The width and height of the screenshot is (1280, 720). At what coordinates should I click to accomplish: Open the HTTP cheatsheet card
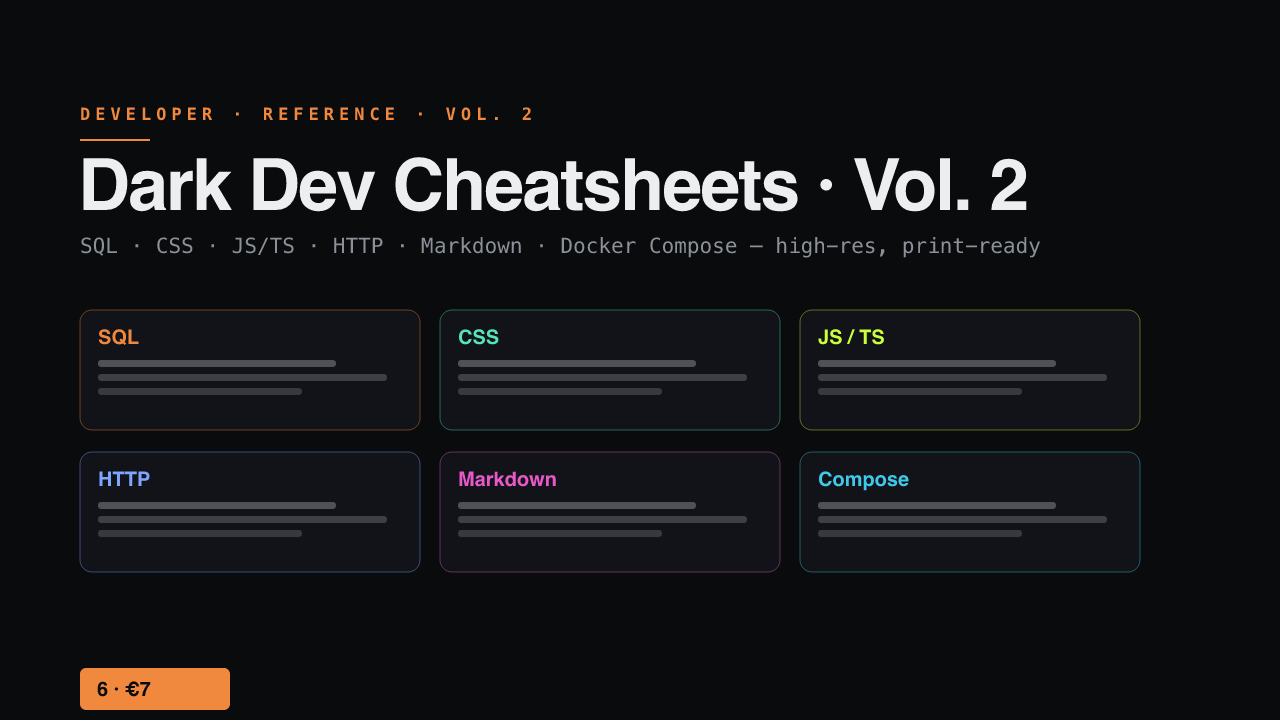coord(250,512)
